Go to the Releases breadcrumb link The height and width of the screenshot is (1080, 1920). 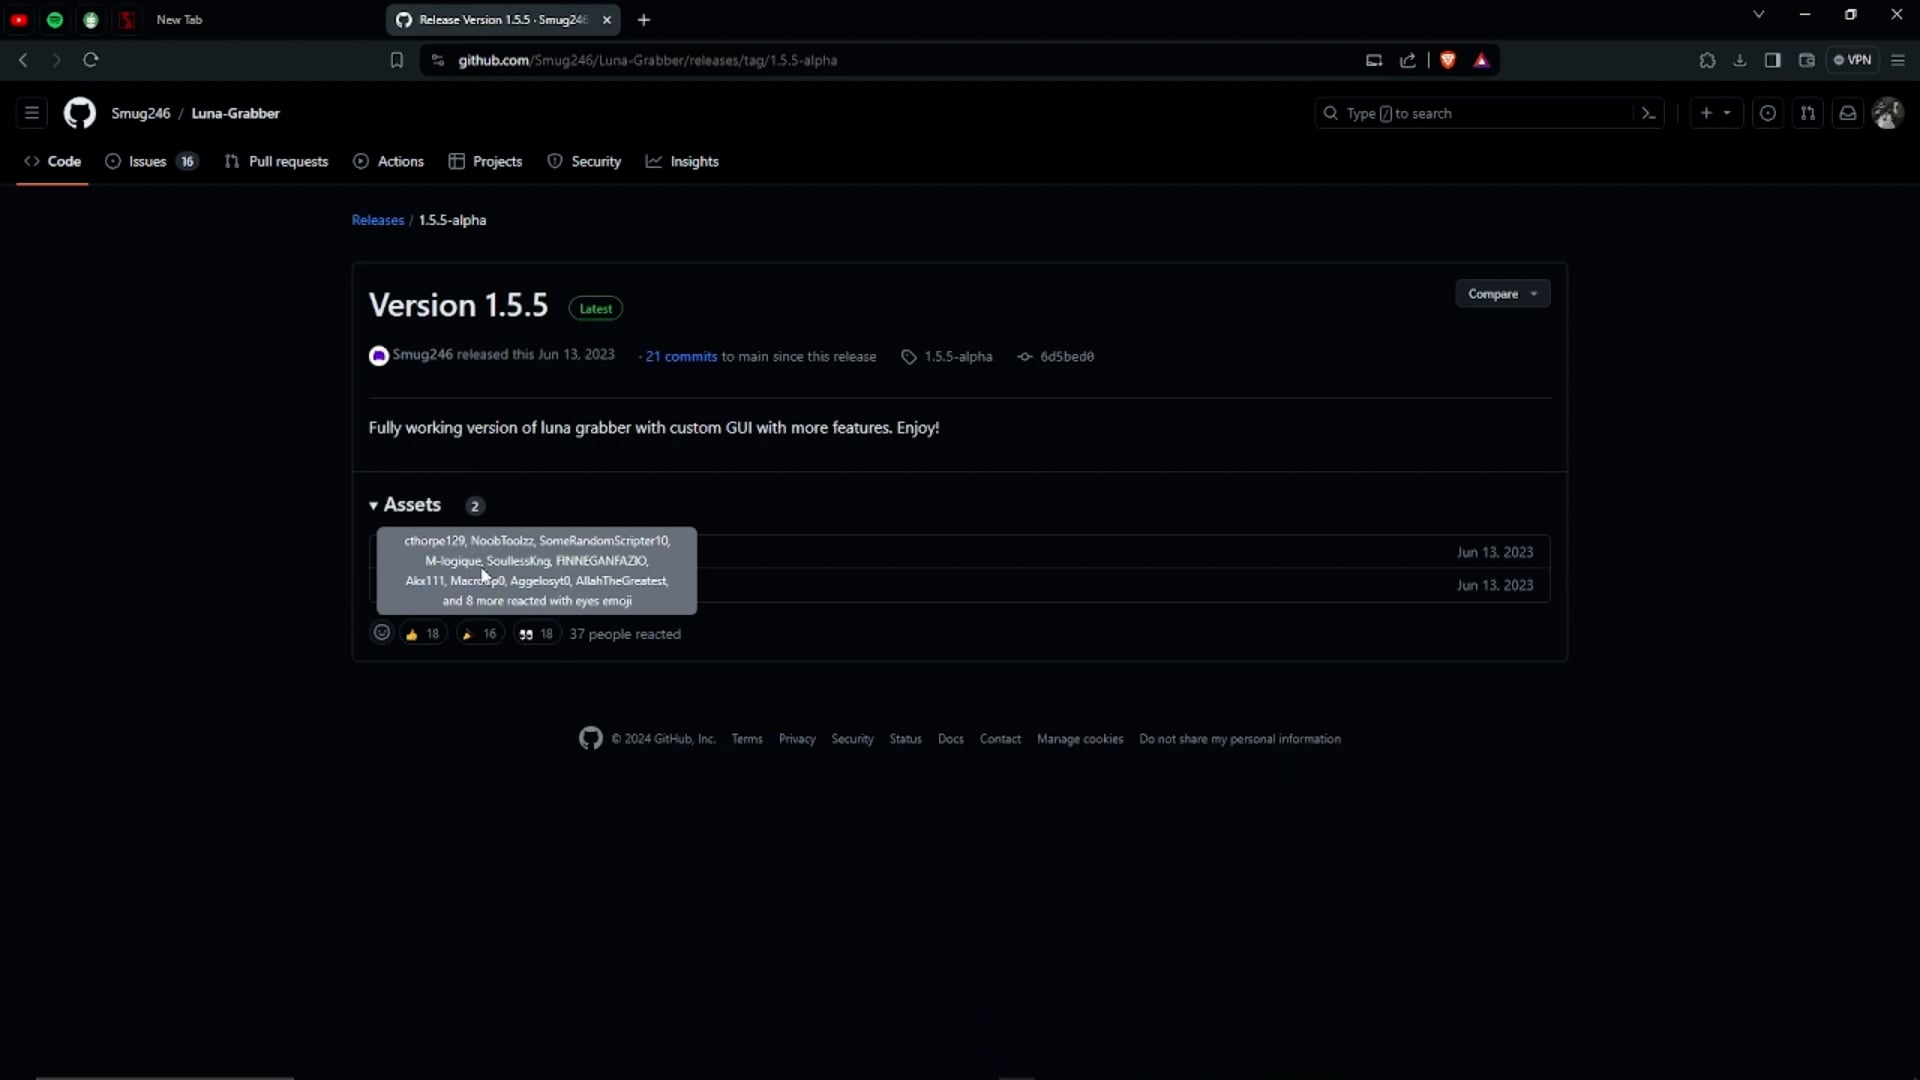tap(378, 220)
